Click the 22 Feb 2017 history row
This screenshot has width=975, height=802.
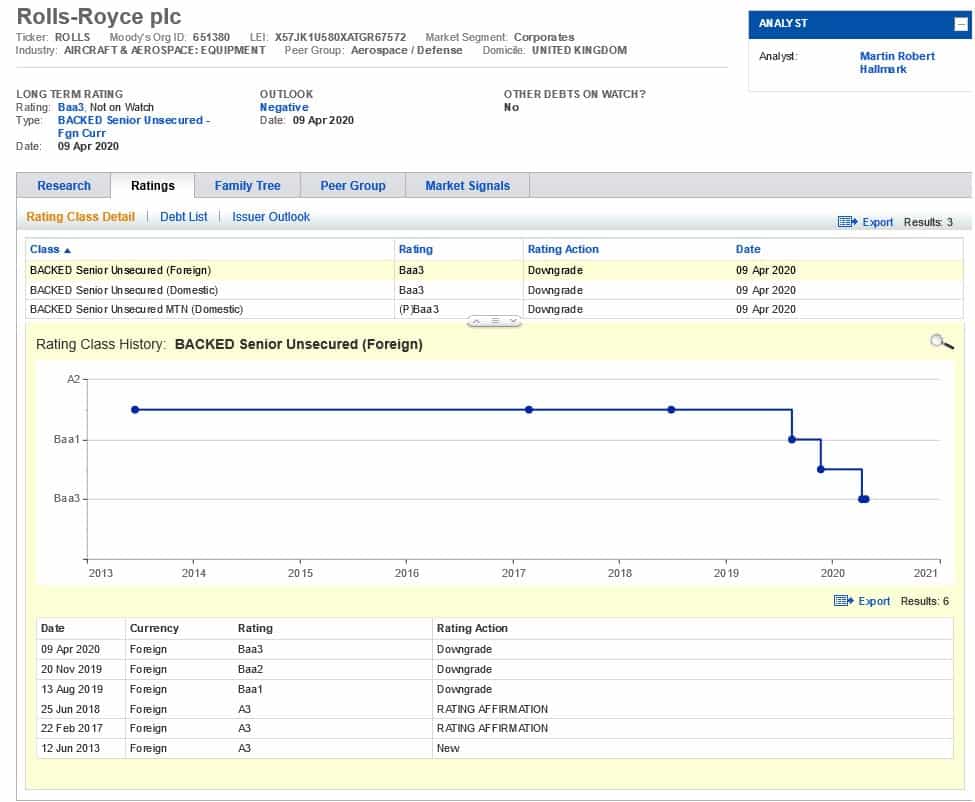point(494,728)
